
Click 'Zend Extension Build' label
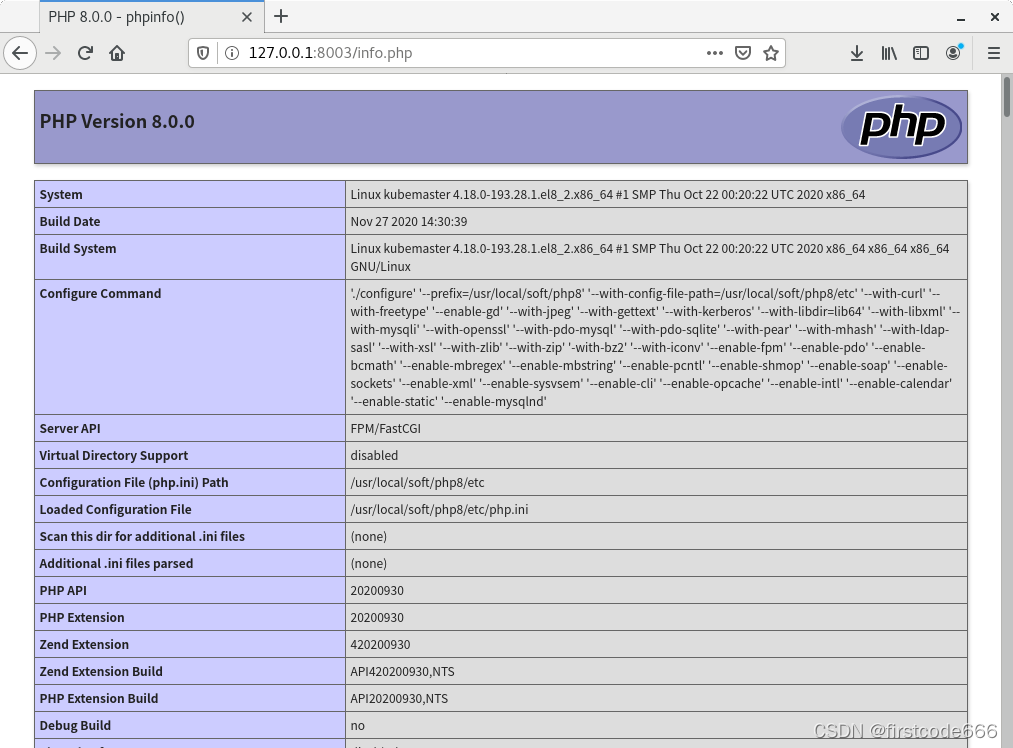coord(101,672)
